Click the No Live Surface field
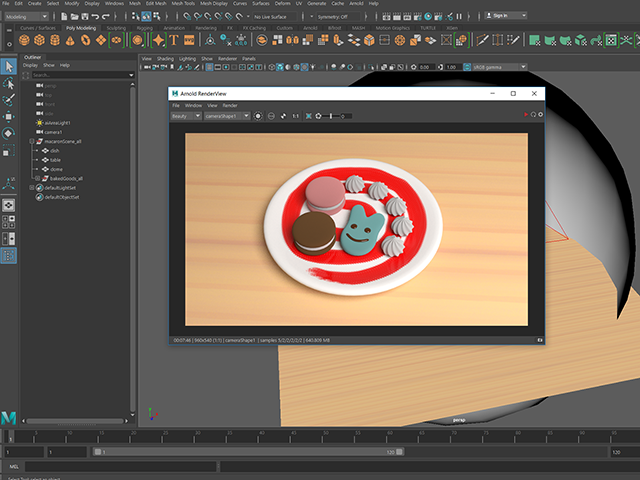Image resolution: width=640 pixels, height=480 pixels. tap(276, 17)
